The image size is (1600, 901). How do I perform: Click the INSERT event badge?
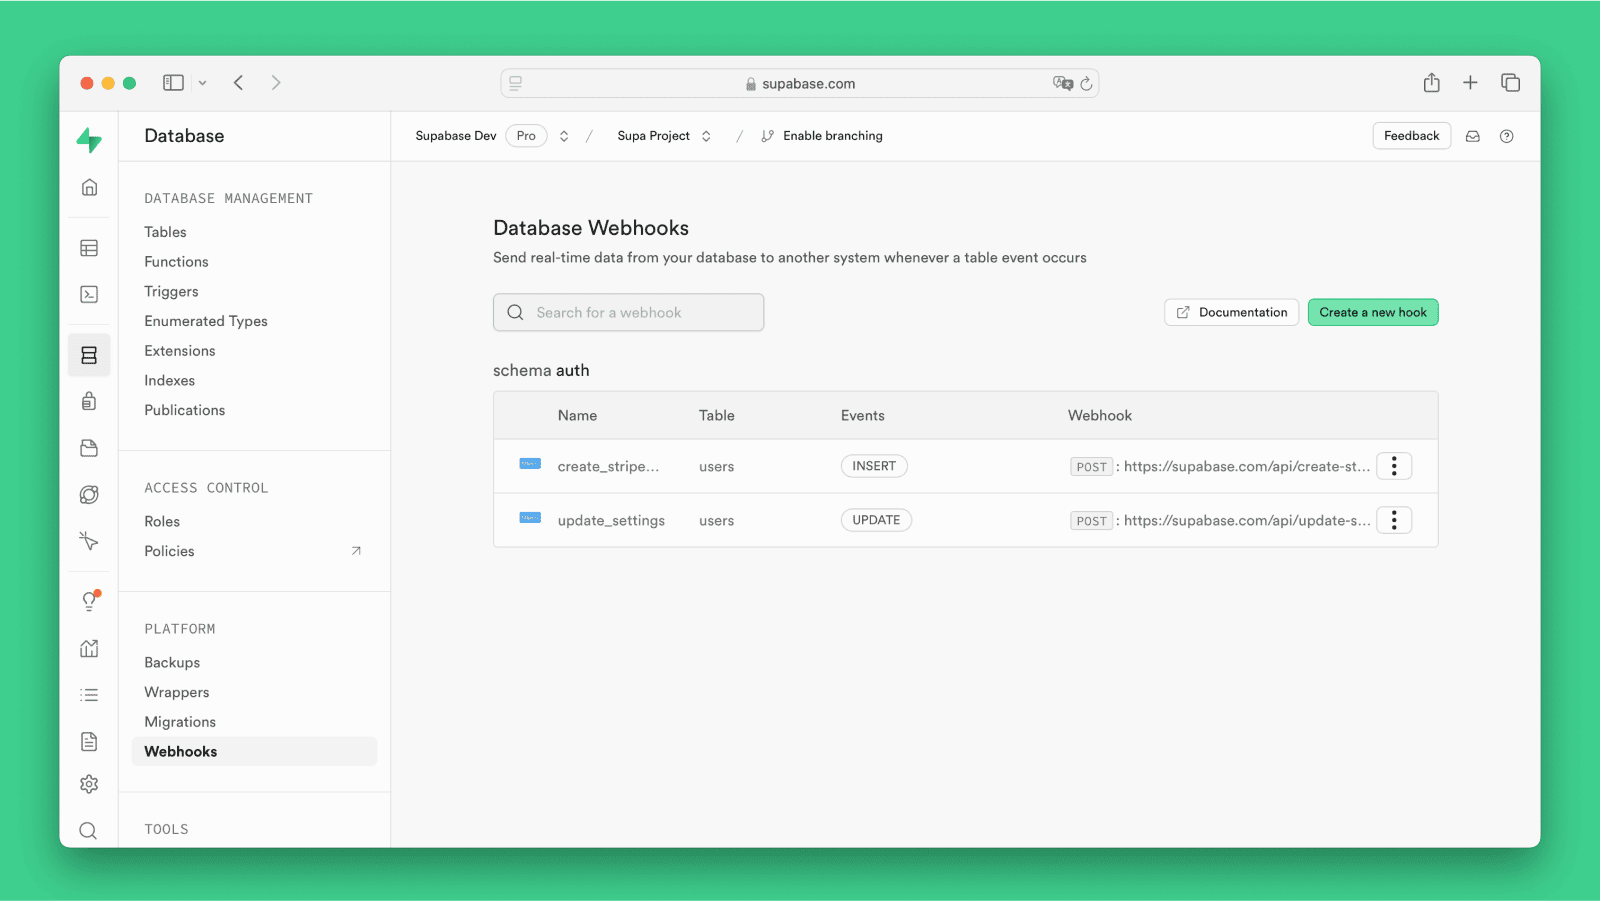point(874,466)
